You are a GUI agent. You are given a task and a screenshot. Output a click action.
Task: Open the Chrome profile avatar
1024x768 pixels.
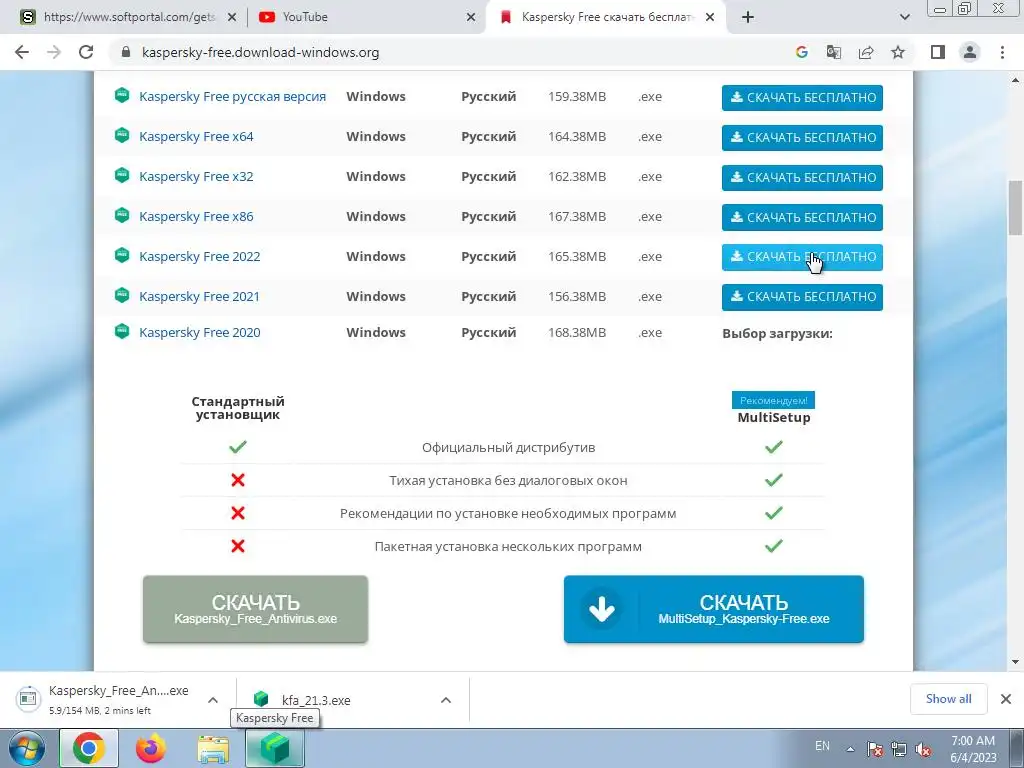(x=970, y=52)
